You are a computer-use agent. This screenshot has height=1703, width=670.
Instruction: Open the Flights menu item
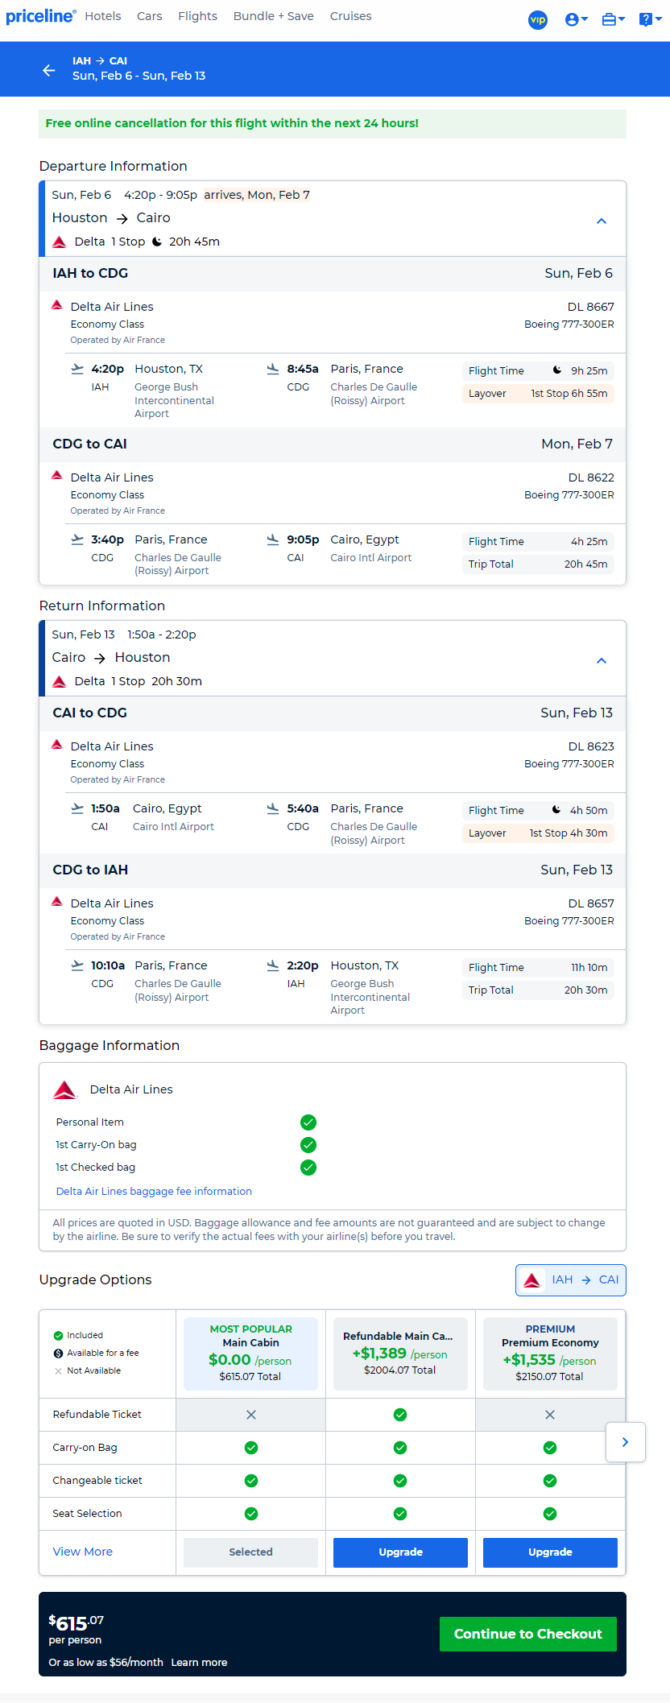pyautogui.click(x=198, y=16)
